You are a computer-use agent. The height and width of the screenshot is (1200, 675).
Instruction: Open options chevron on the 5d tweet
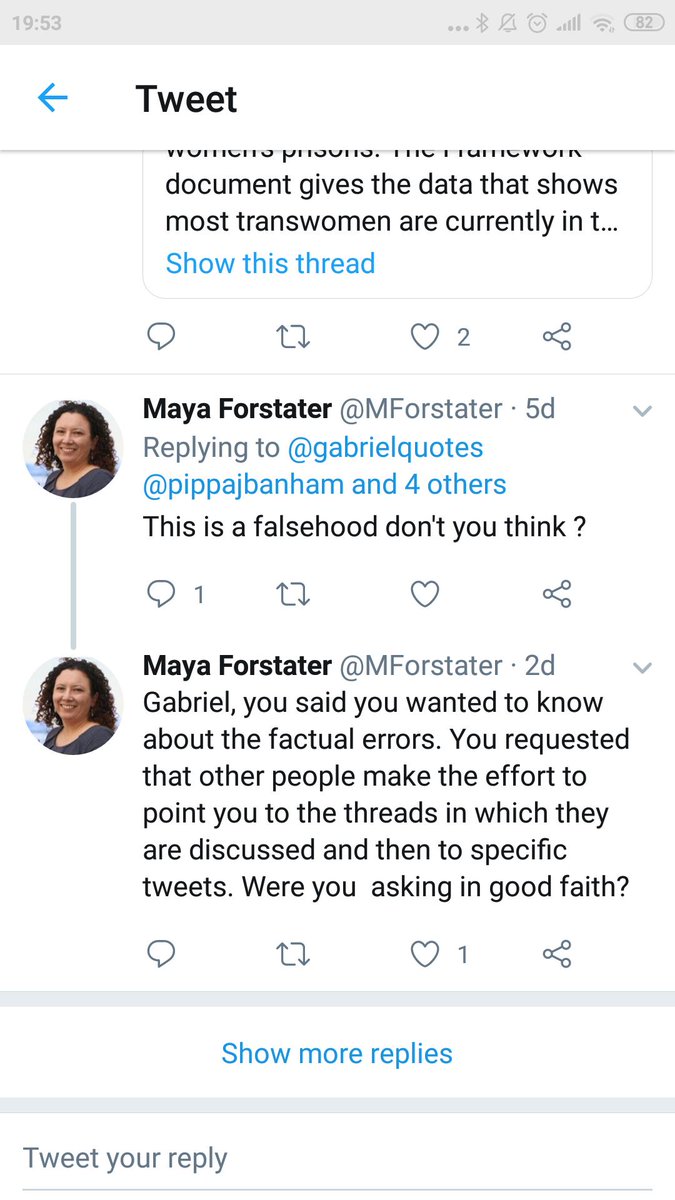643,410
